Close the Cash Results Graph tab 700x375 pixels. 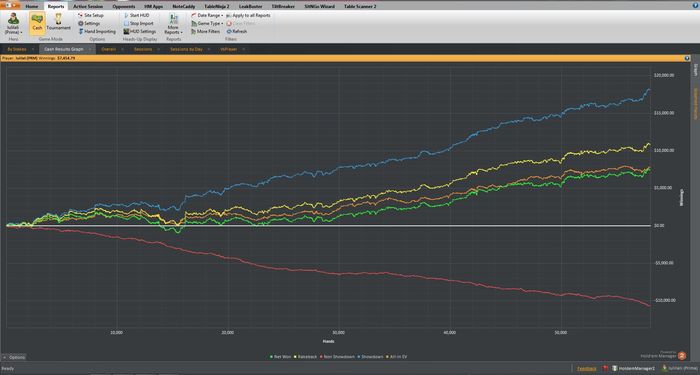91,49
